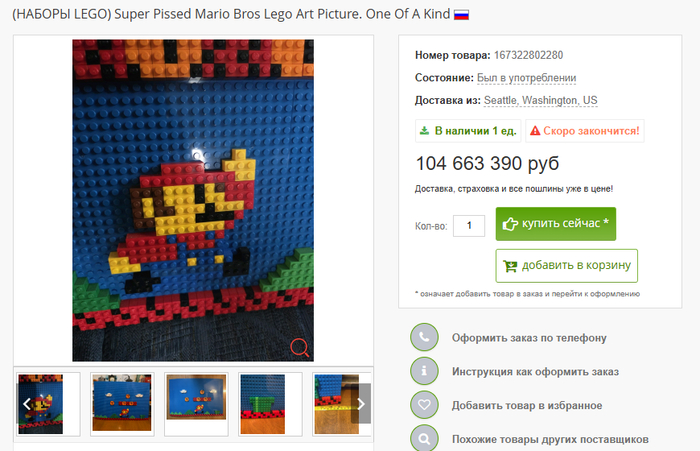Show previous thumbnails with the left arrow

pyautogui.click(x=26, y=404)
